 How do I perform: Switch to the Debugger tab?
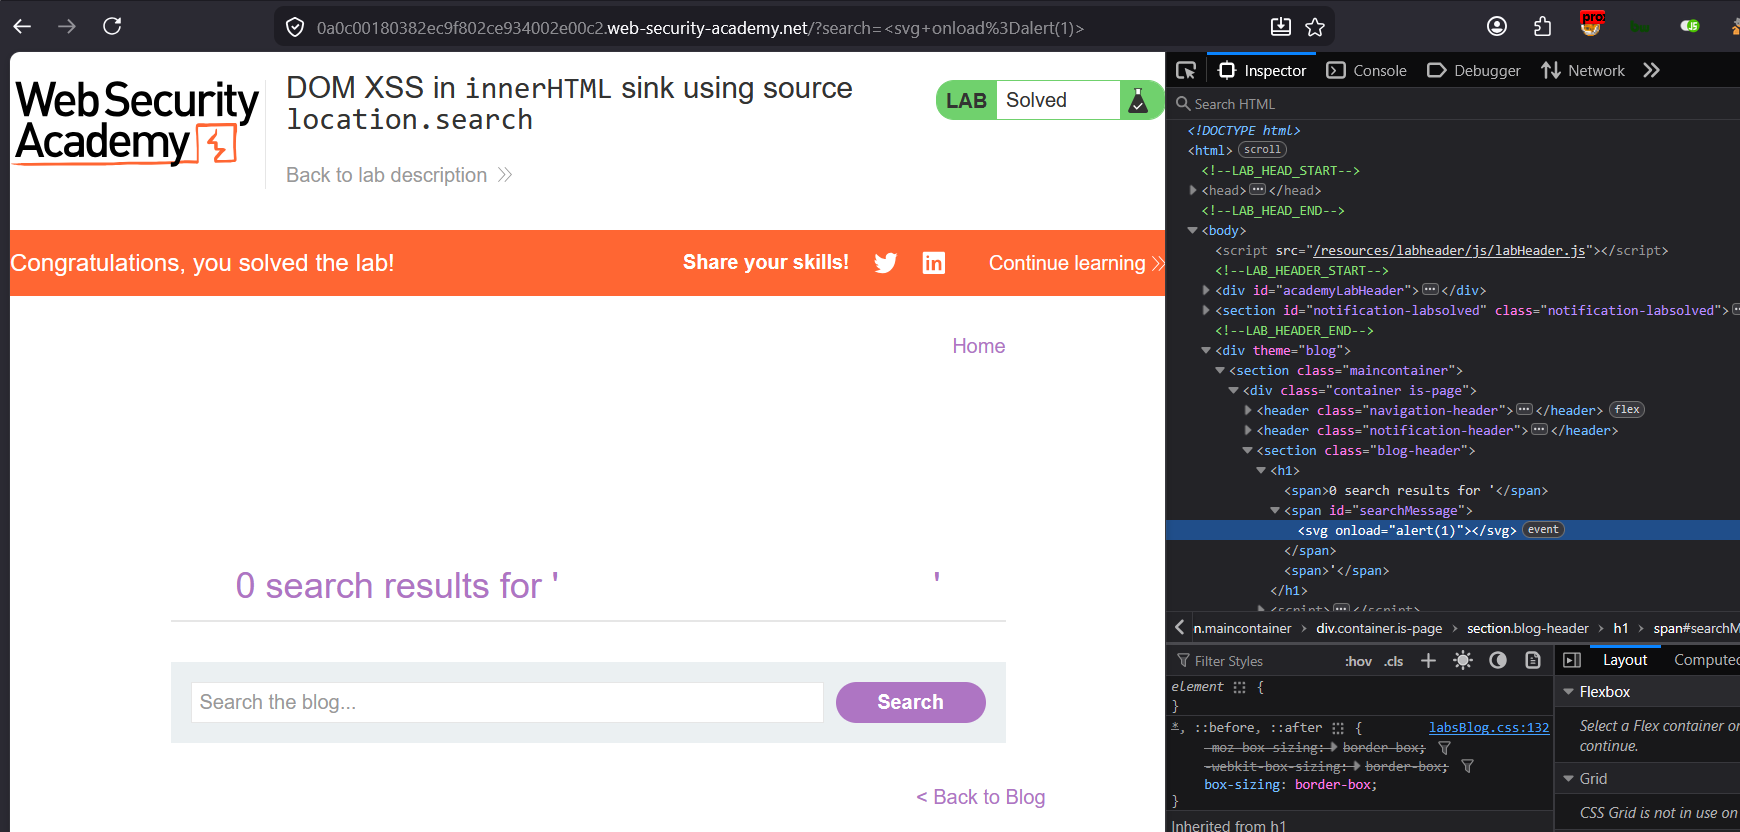tap(1474, 70)
